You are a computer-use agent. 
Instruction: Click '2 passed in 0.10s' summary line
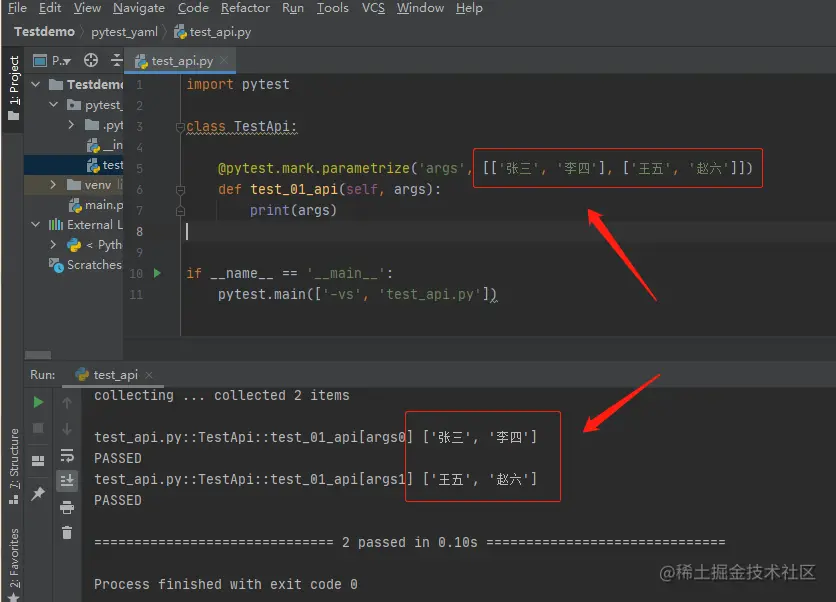tap(409, 542)
